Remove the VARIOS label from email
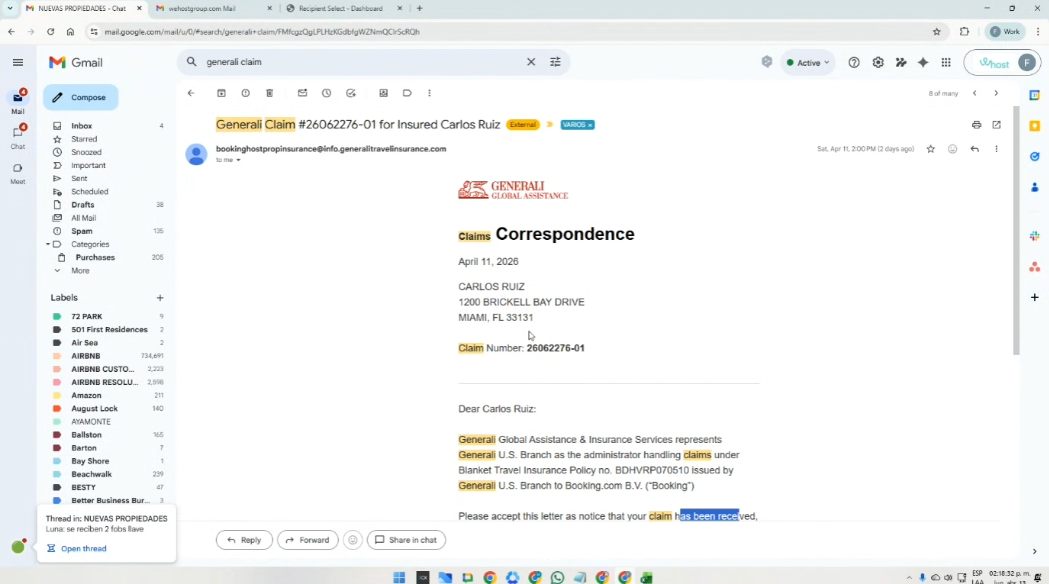The image size is (1049, 584). (x=590, y=125)
